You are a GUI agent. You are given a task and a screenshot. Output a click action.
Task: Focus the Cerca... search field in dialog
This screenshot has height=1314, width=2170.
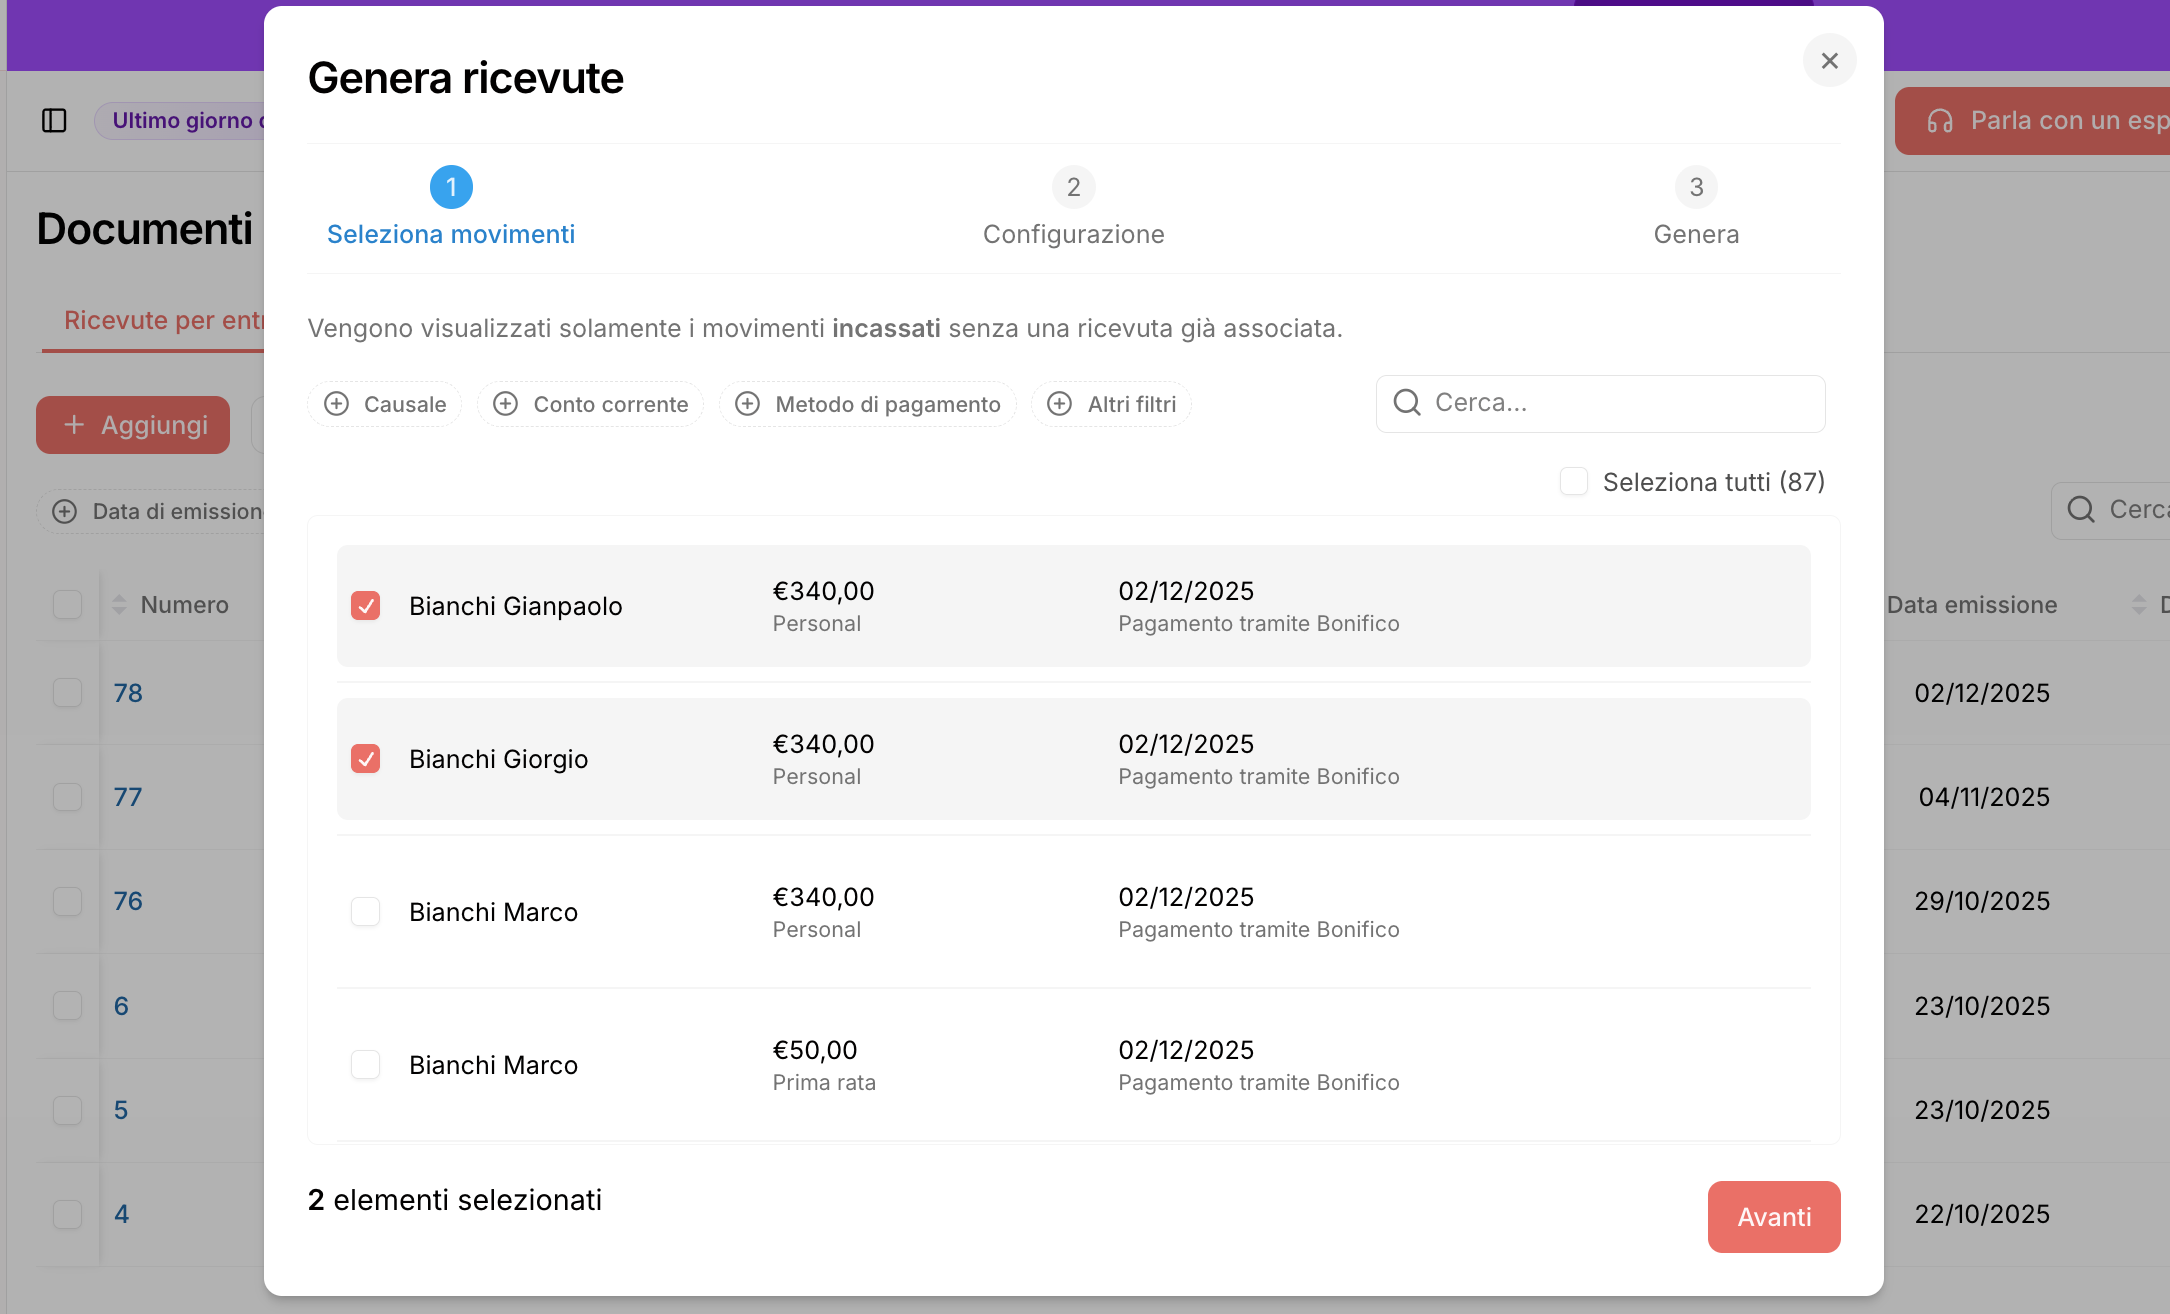tap(1620, 403)
